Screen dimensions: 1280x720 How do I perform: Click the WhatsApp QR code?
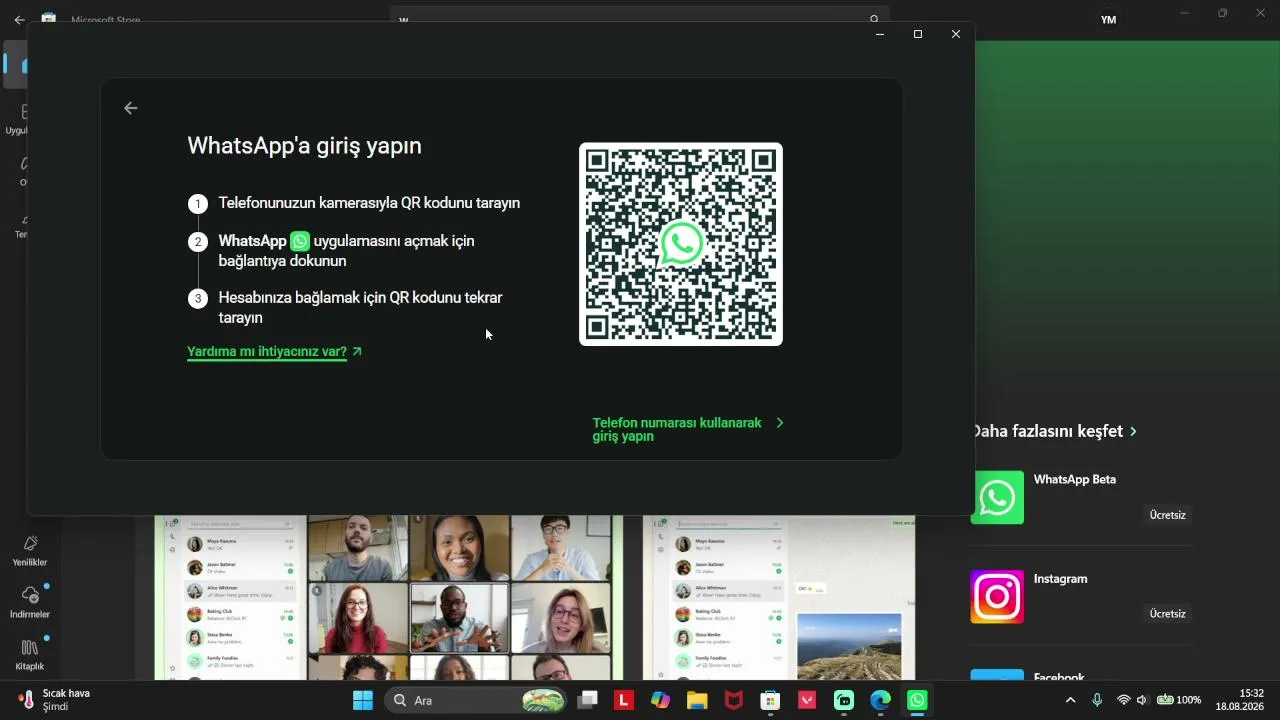point(681,244)
